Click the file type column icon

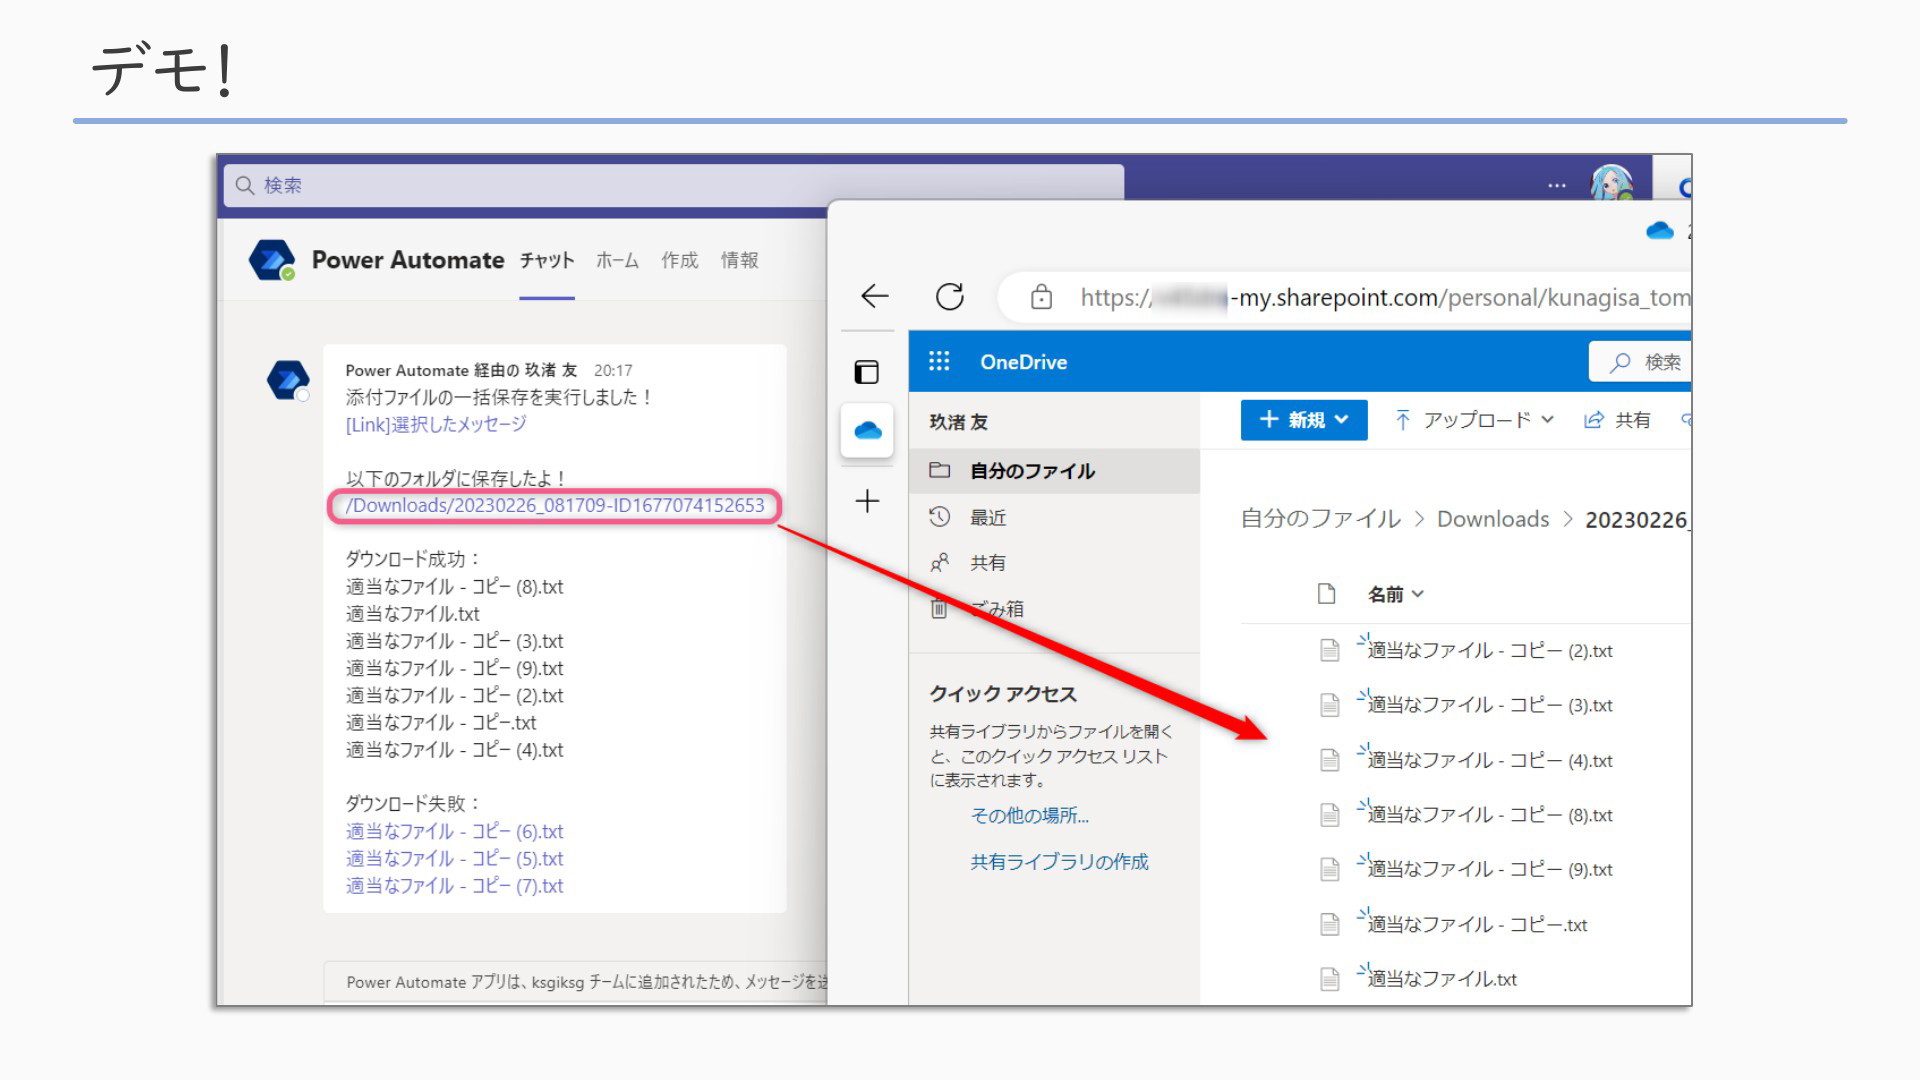(x=1326, y=594)
